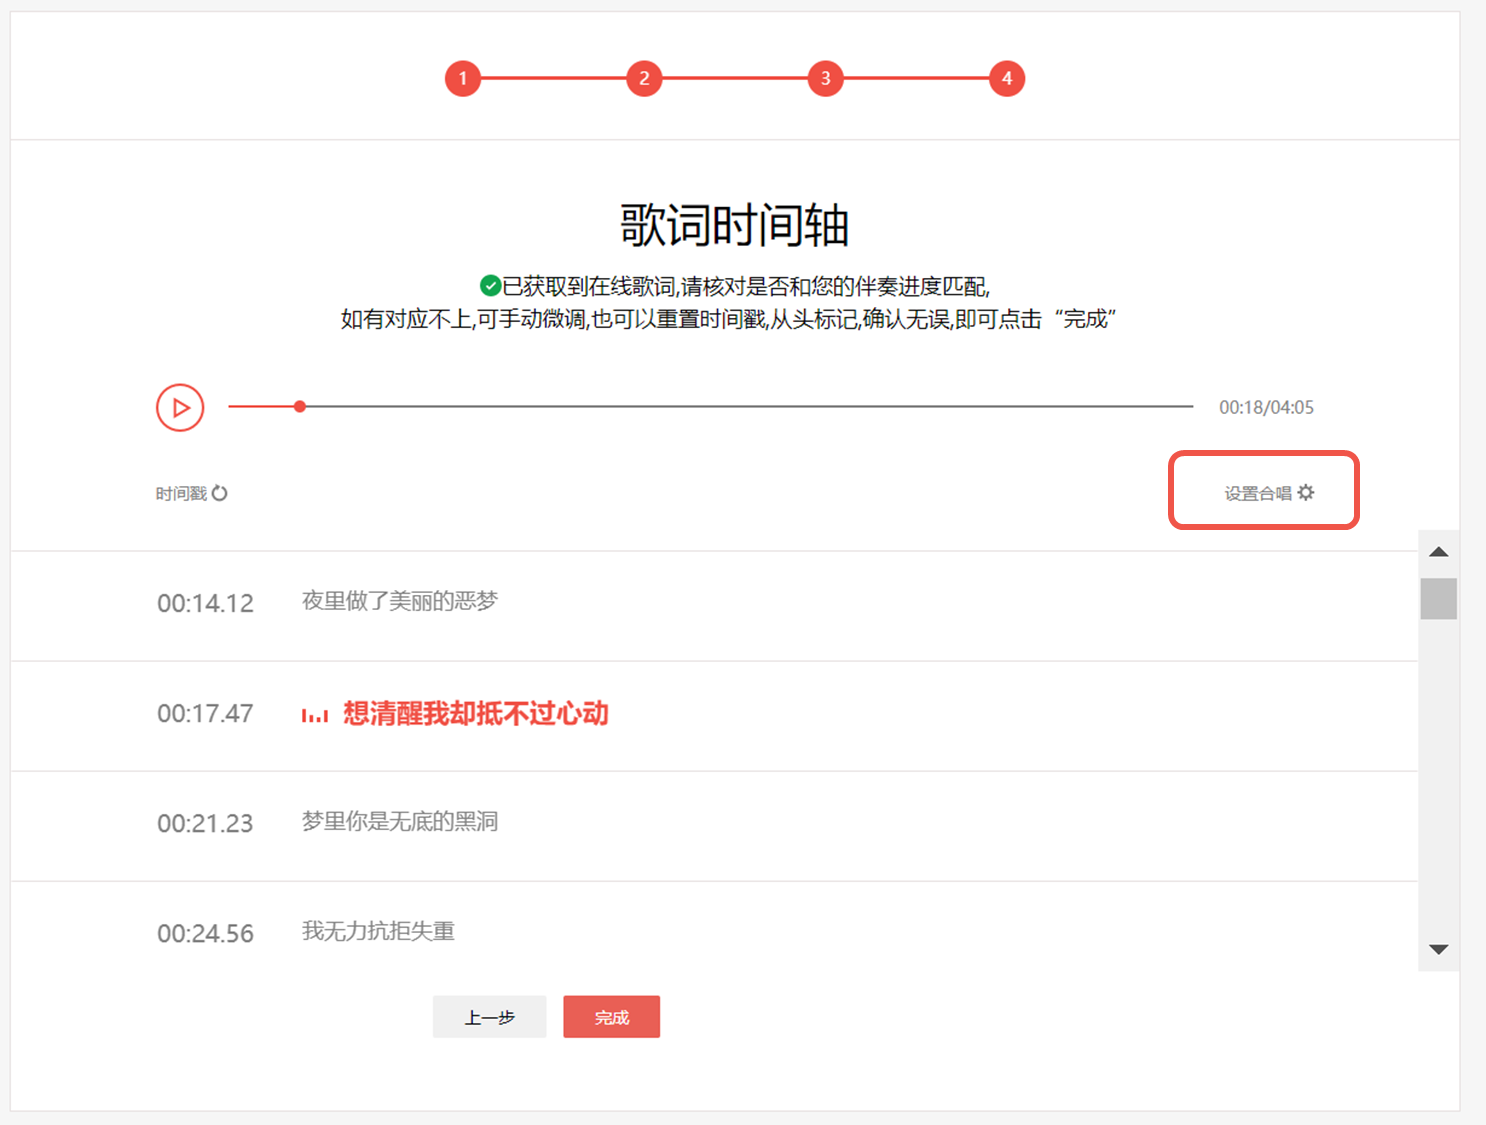Click the timestamp 00:24.56
Viewport: 1486px width, 1125px height.
(206, 933)
